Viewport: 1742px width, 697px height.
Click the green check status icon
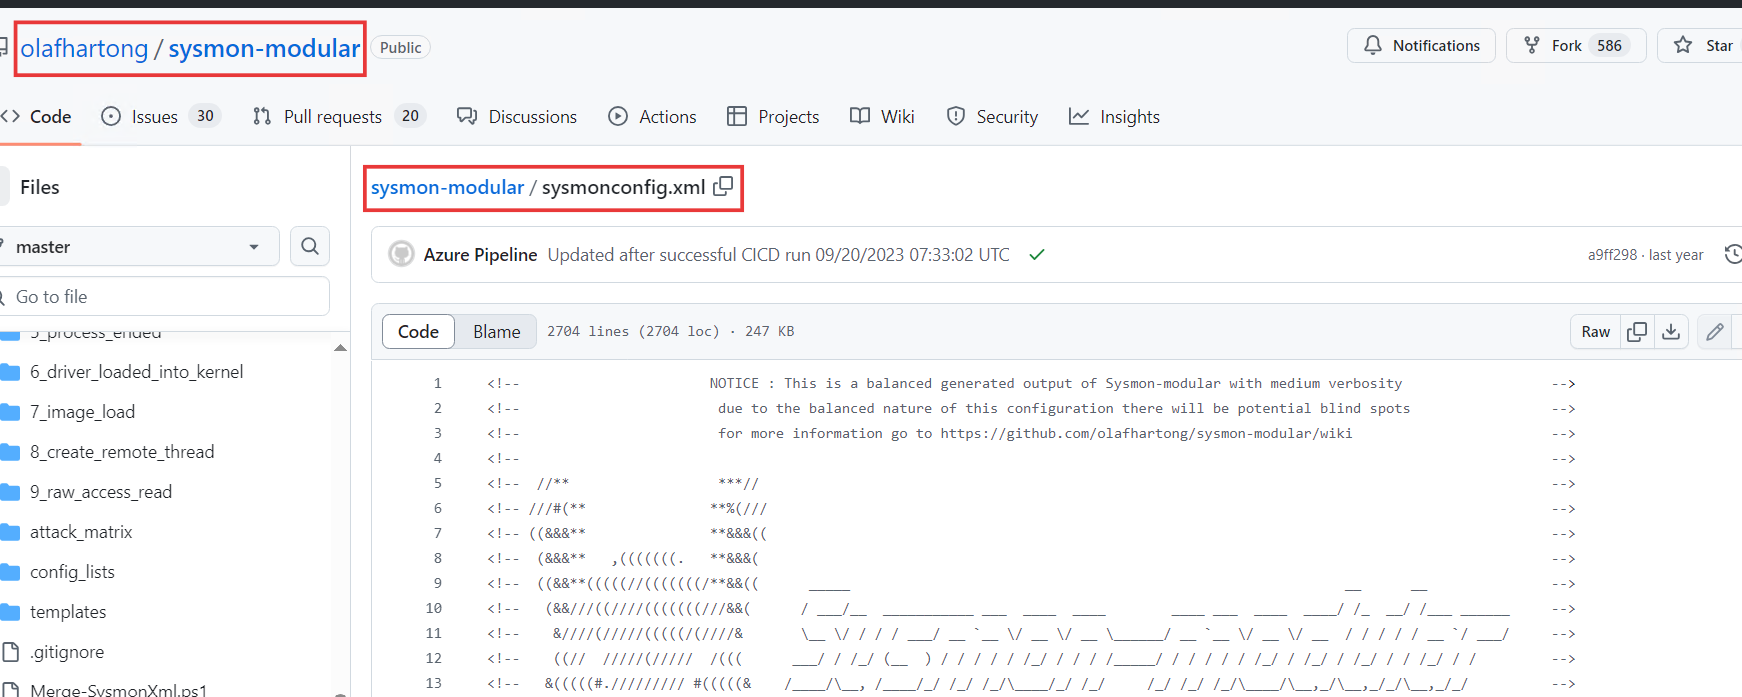(x=1037, y=255)
